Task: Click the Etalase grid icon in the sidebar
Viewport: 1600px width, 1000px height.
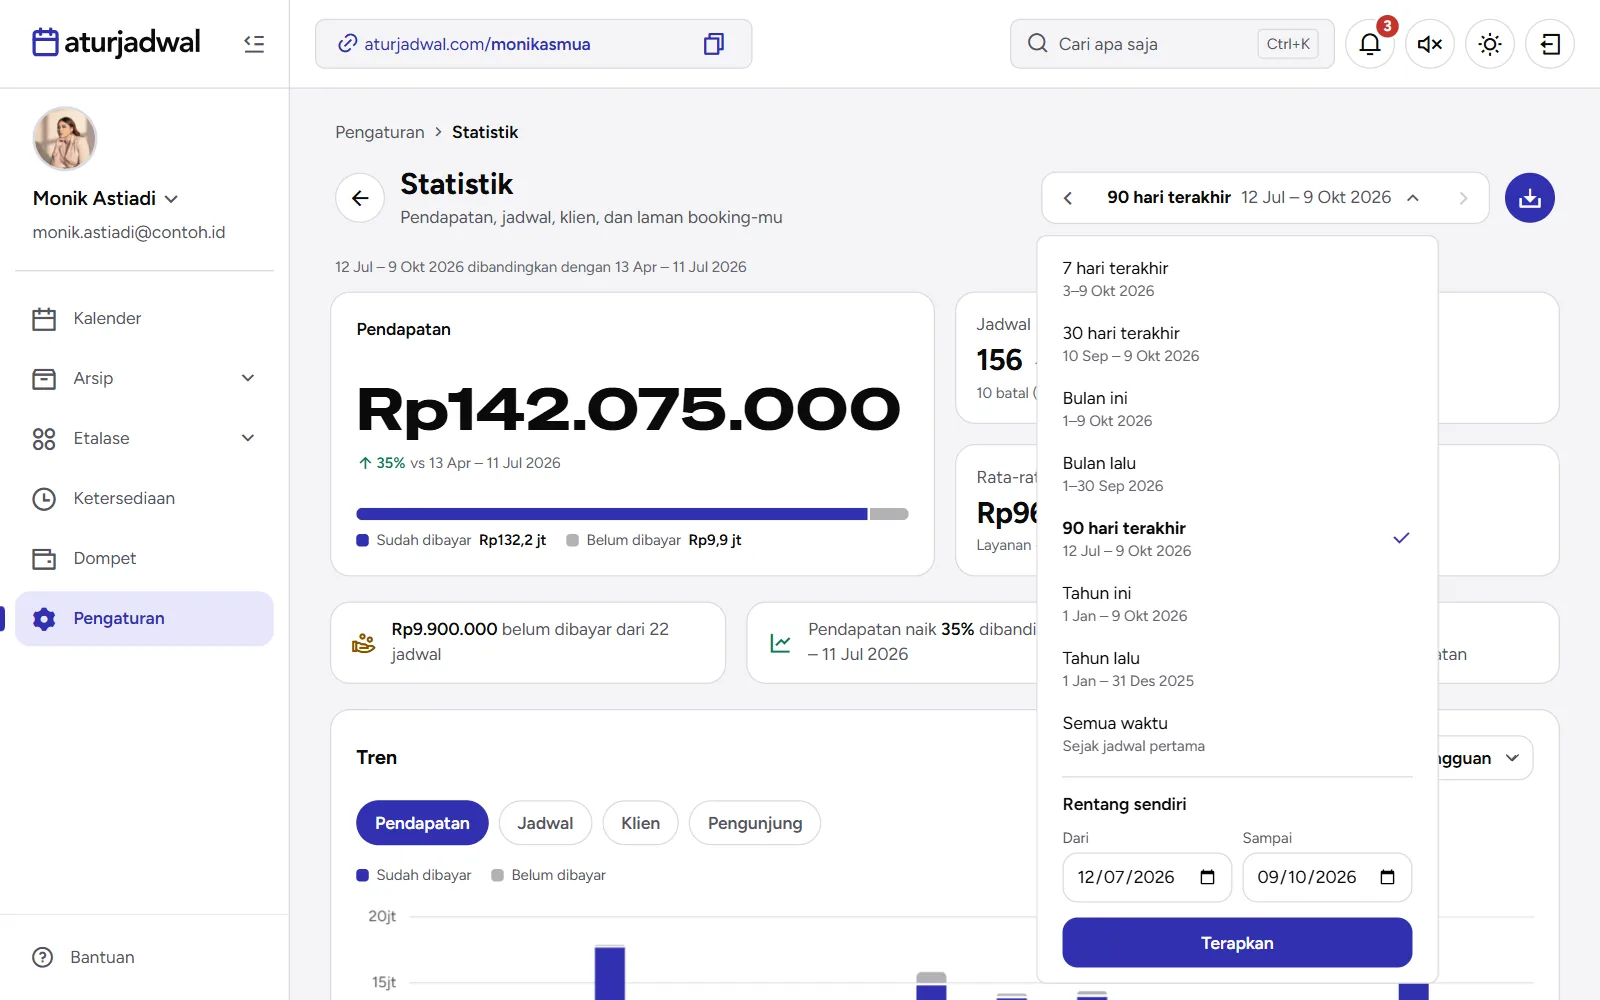Action: click(x=44, y=439)
